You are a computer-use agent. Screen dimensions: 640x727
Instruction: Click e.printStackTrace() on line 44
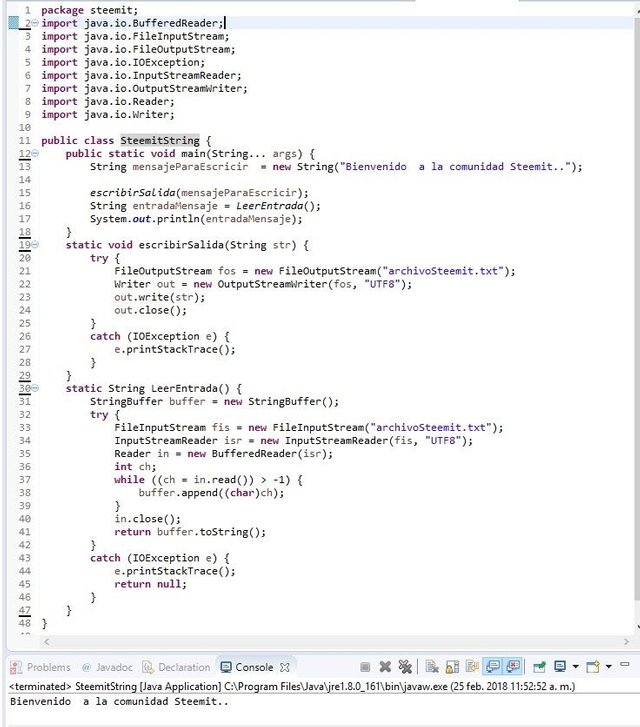point(175,571)
